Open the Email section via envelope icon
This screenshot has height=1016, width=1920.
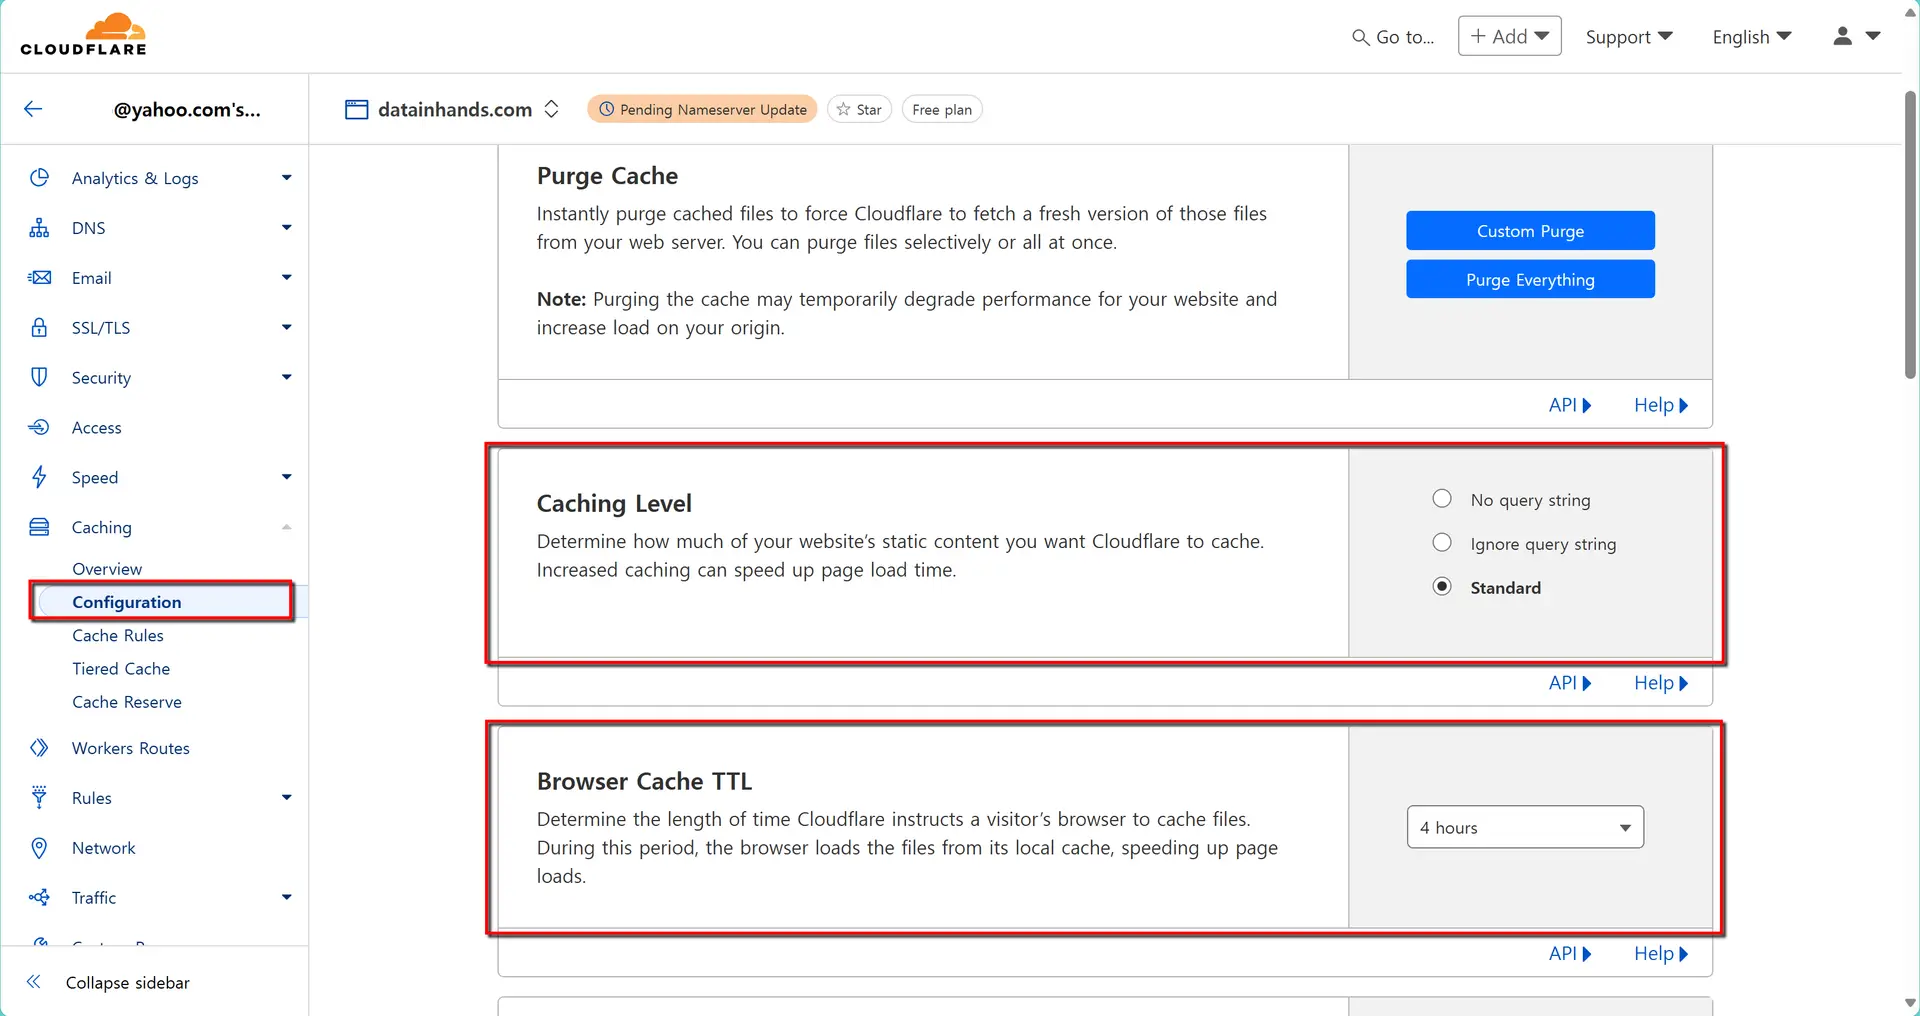pos(39,278)
